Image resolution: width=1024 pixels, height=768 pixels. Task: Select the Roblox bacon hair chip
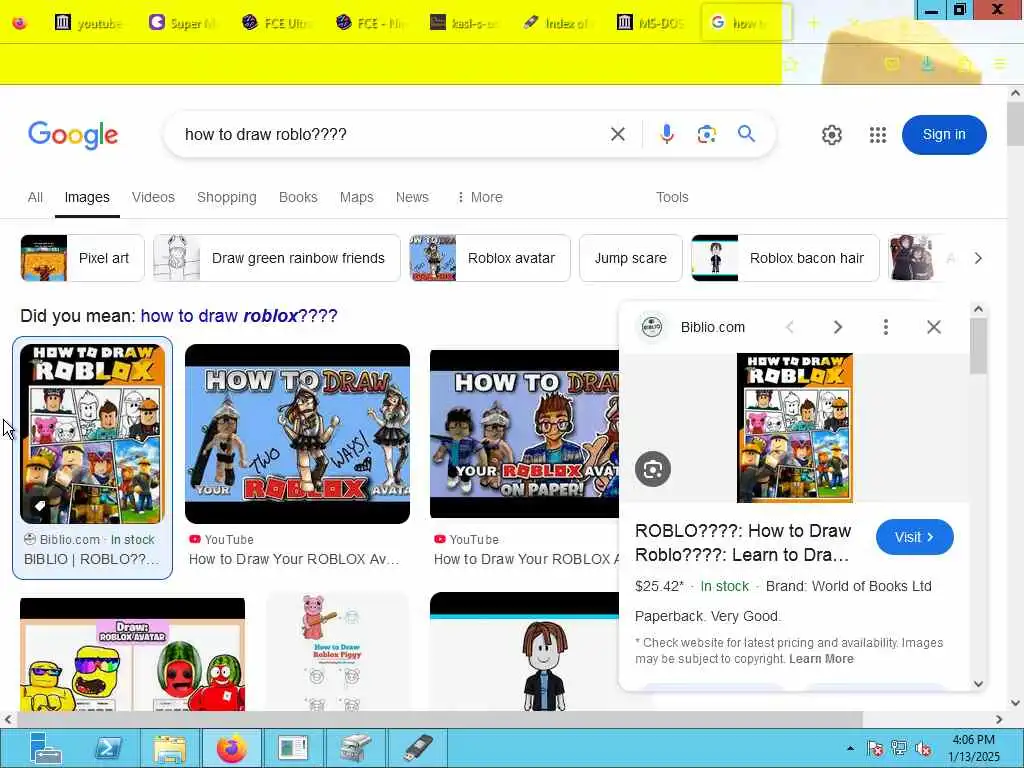(x=785, y=258)
